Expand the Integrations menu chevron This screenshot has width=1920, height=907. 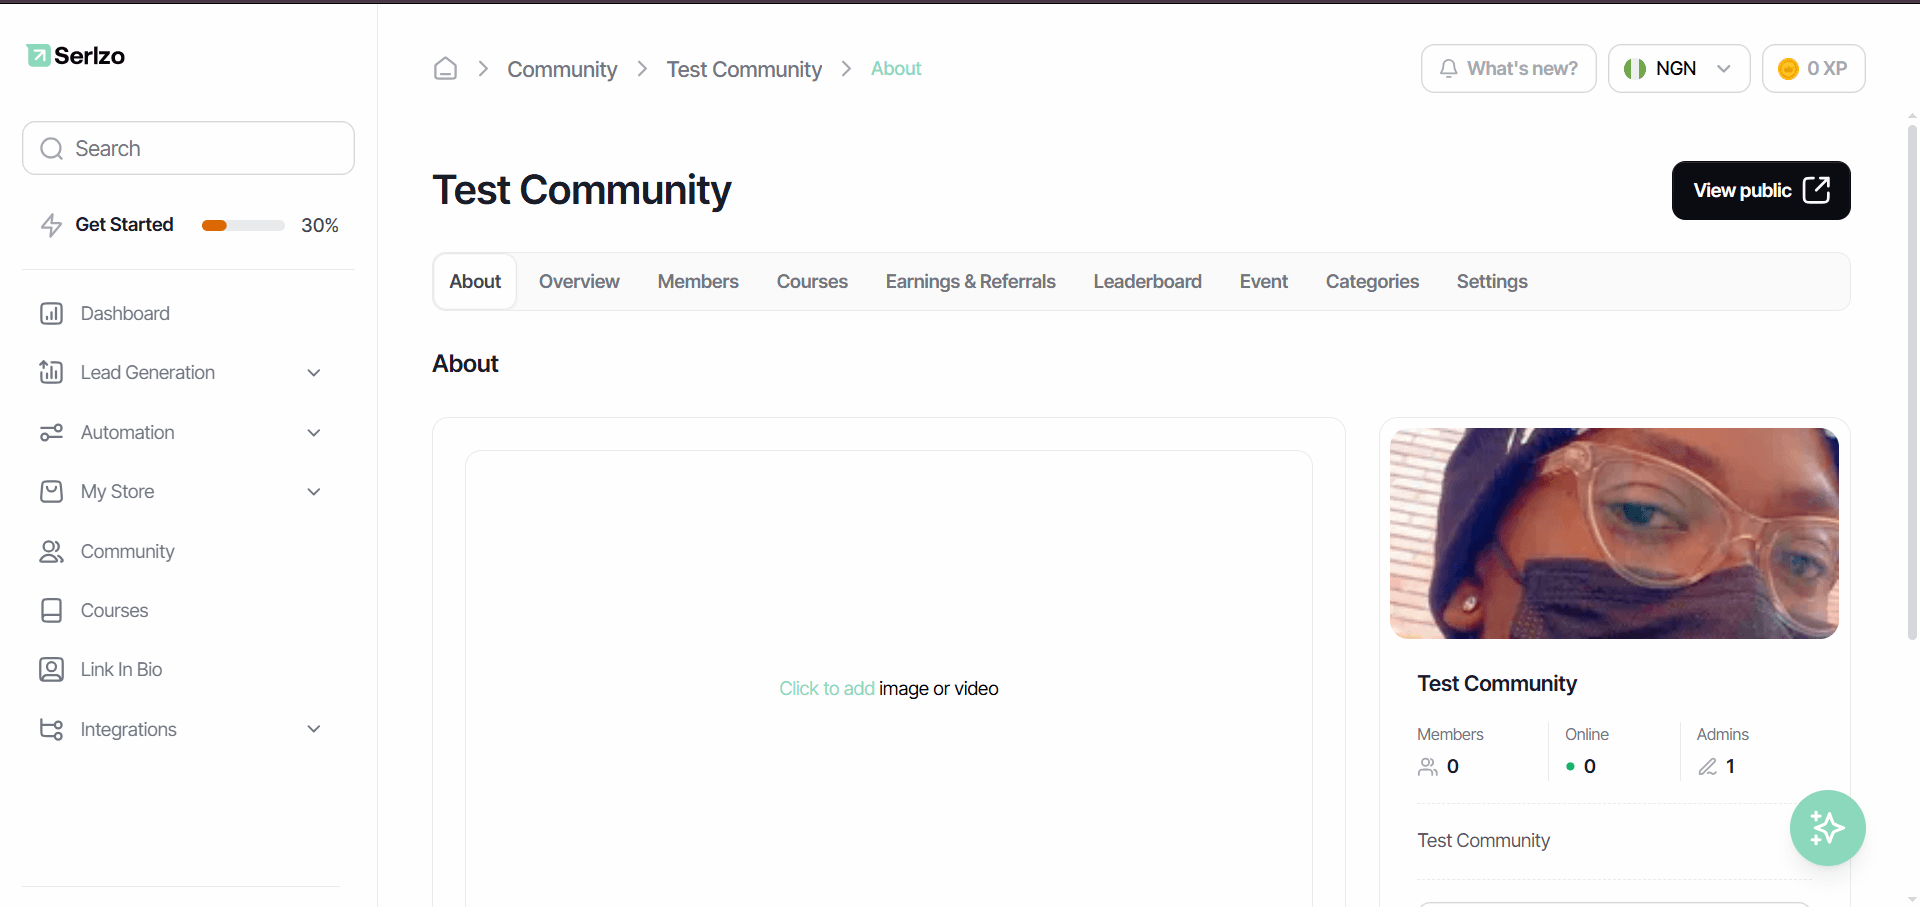(x=314, y=730)
